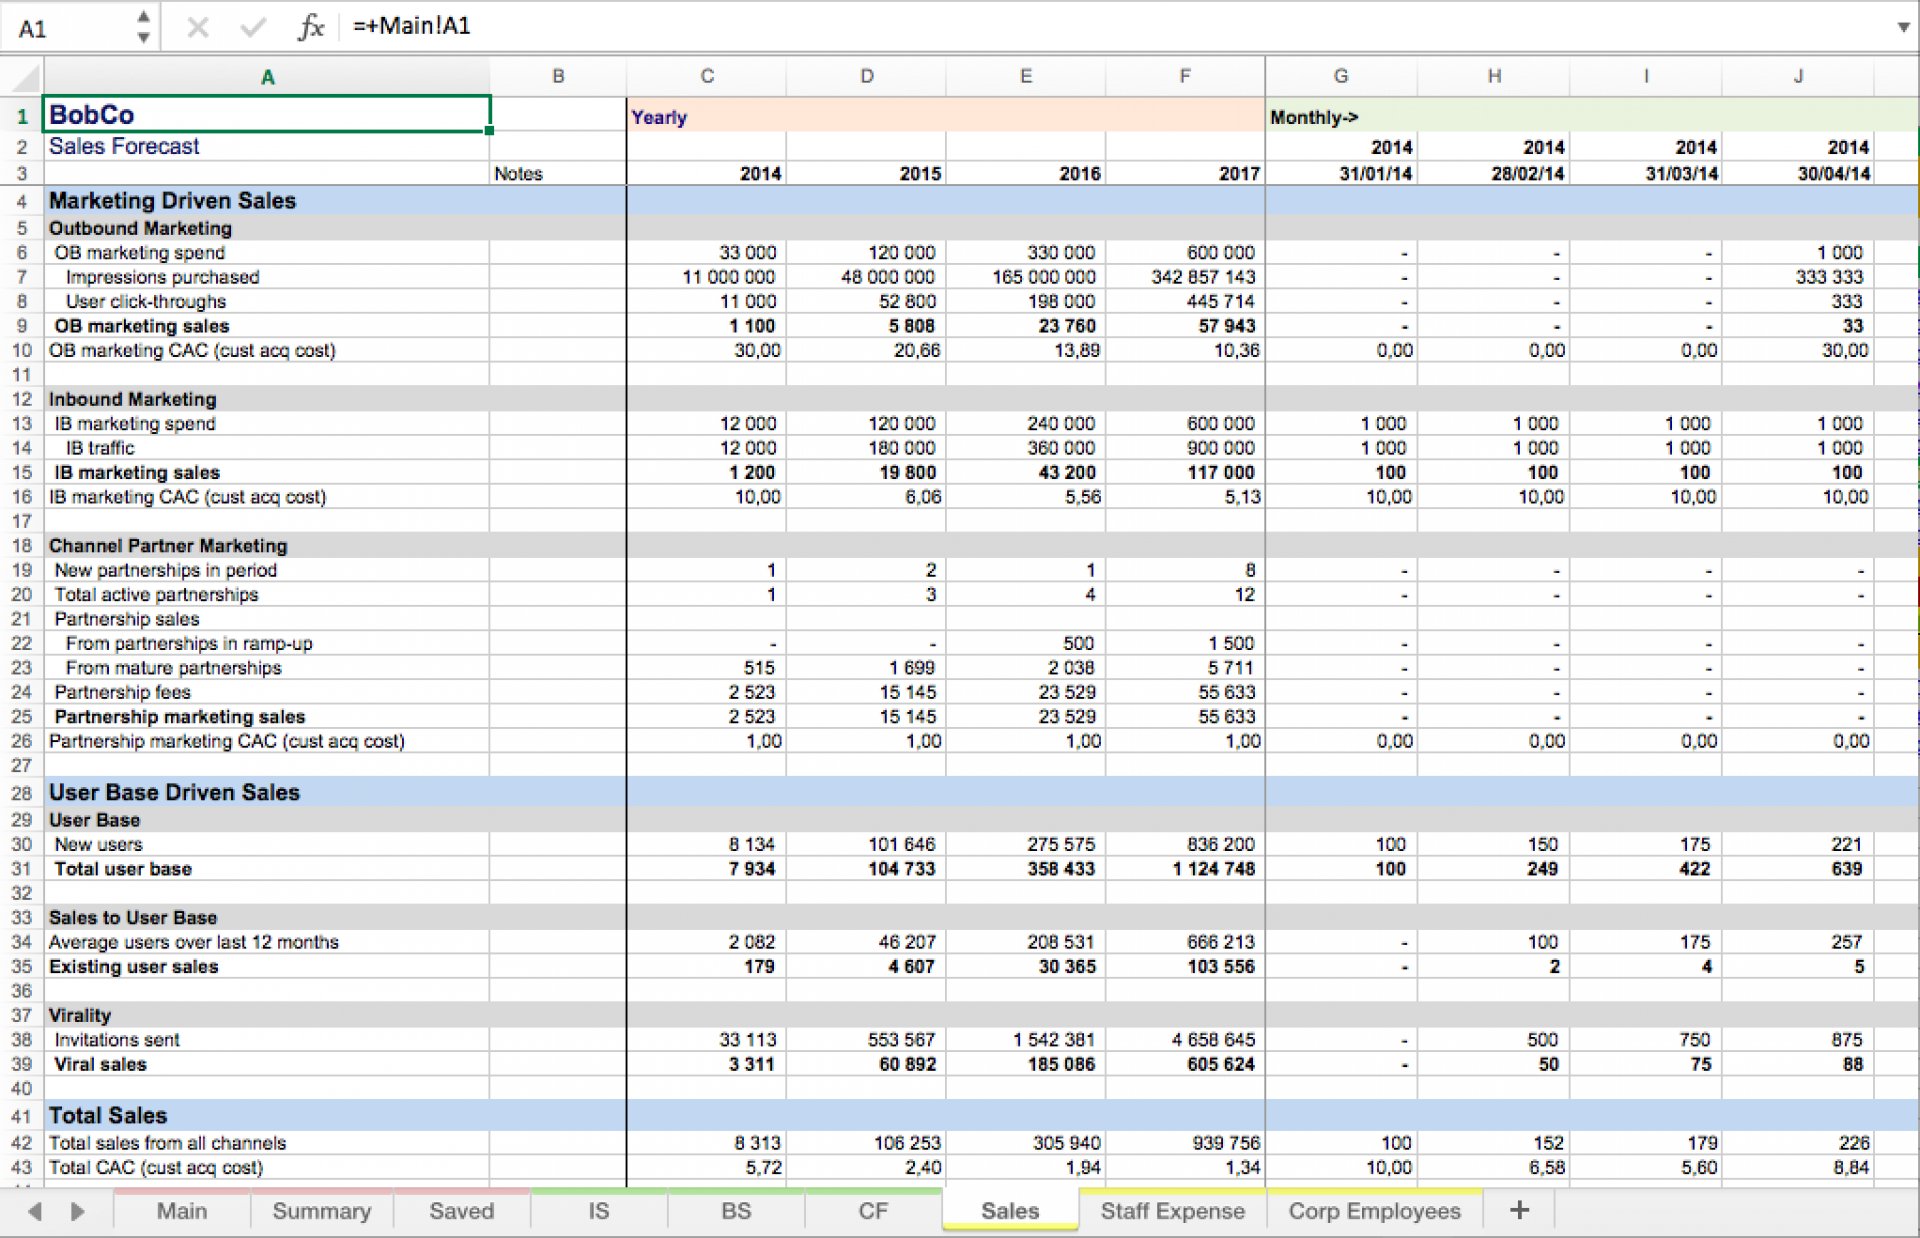The image size is (1920, 1238).
Task: Select column F header
Action: (1185, 77)
